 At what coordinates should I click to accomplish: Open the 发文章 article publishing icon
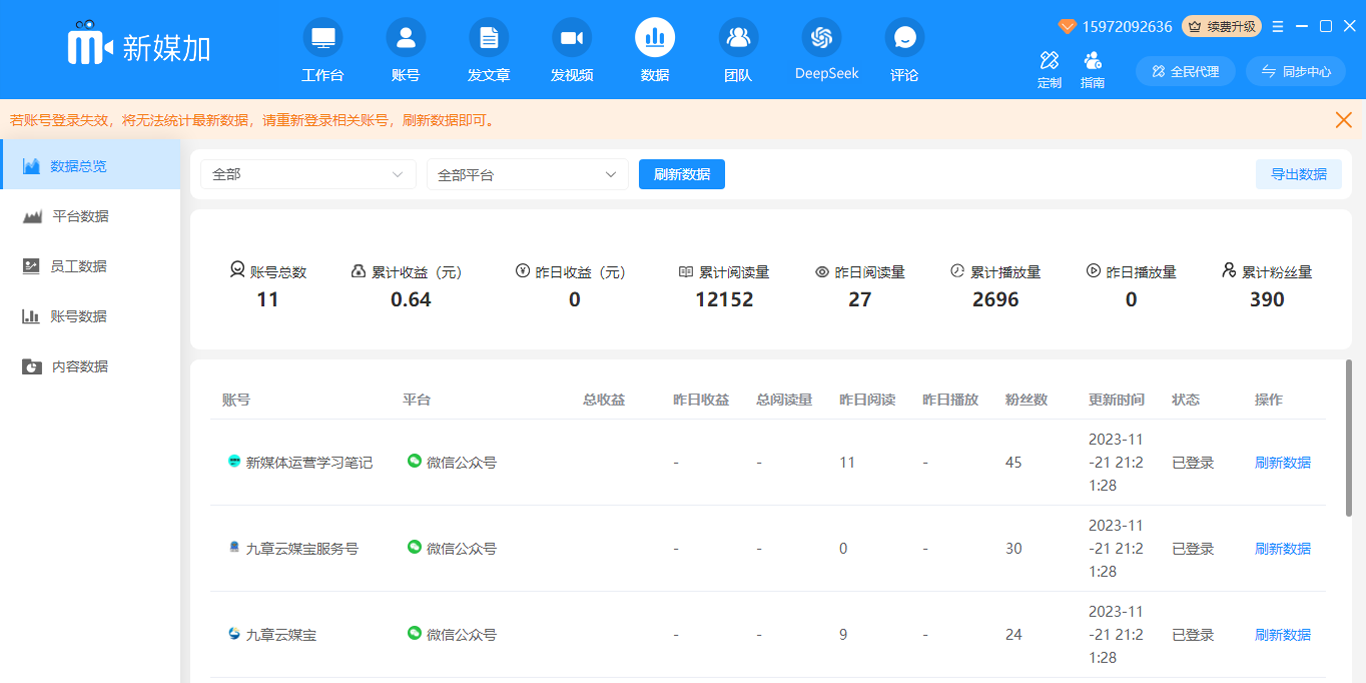pyautogui.click(x=488, y=39)
